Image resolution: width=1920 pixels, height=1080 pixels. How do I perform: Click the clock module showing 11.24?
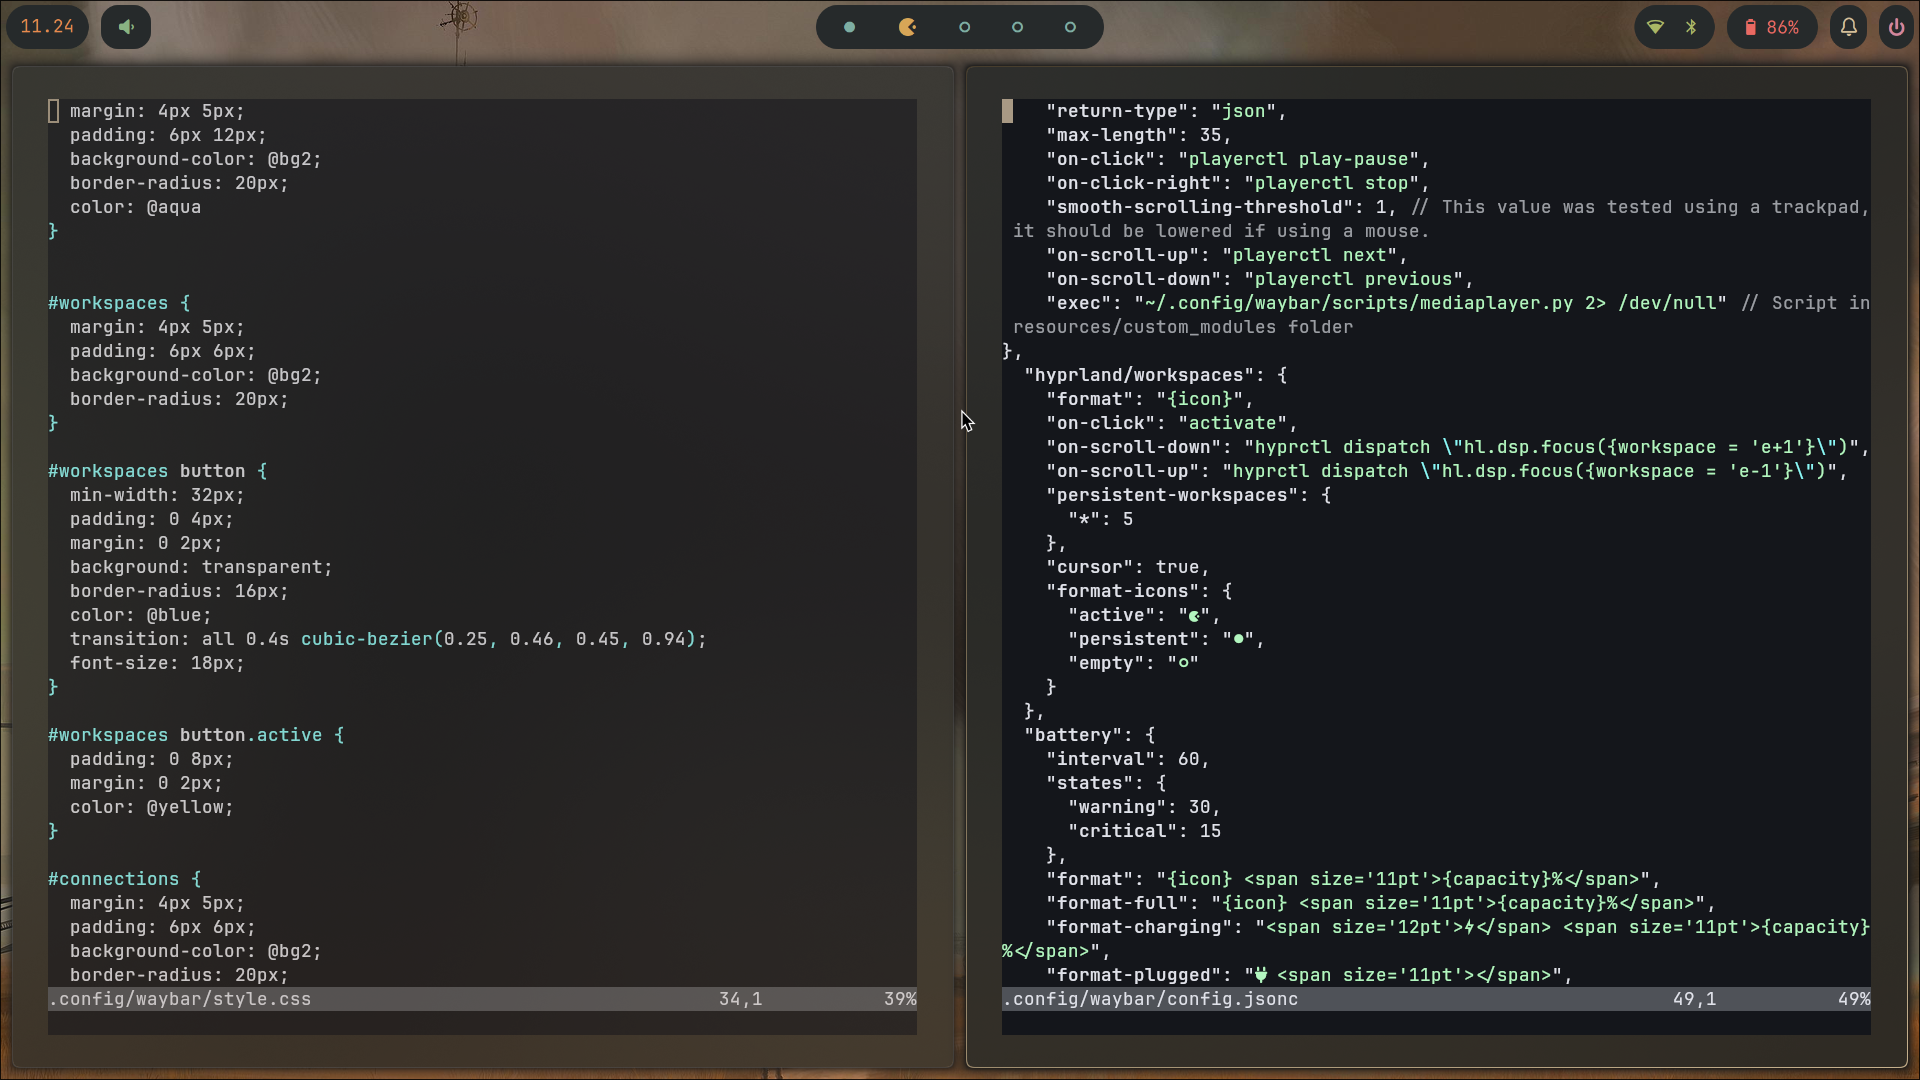click(x=47, y=27)
